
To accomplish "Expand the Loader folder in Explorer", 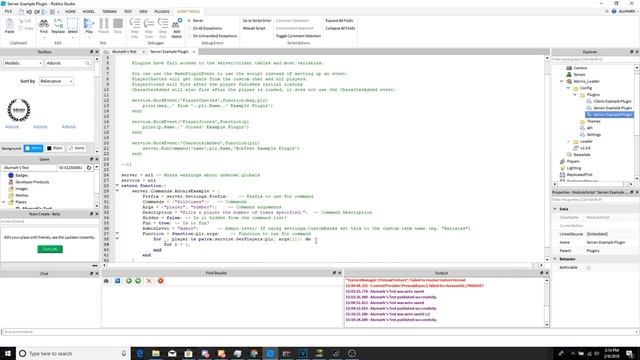I will (x=568, y=141).
